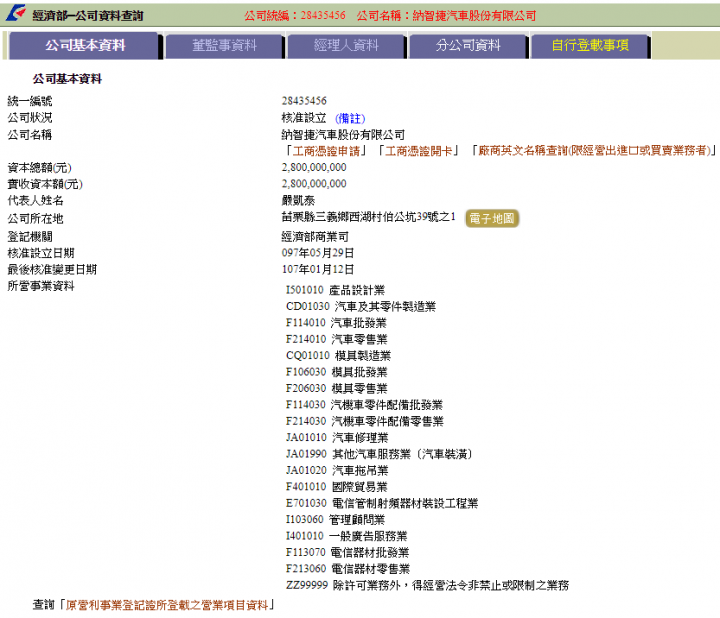The height and width of the screenshot is (618, 720).
Task: Switch to the 董監事資料 tab
Action: click(224, 45)
